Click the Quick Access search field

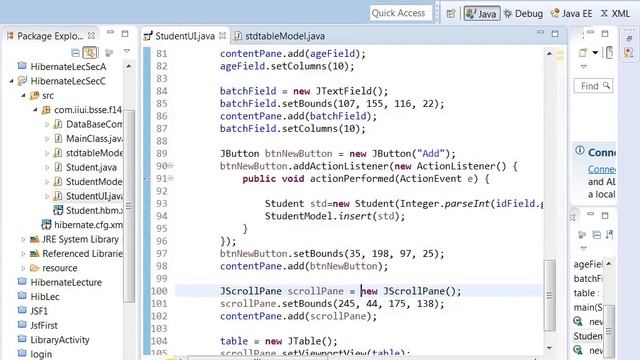click(400, 13)
